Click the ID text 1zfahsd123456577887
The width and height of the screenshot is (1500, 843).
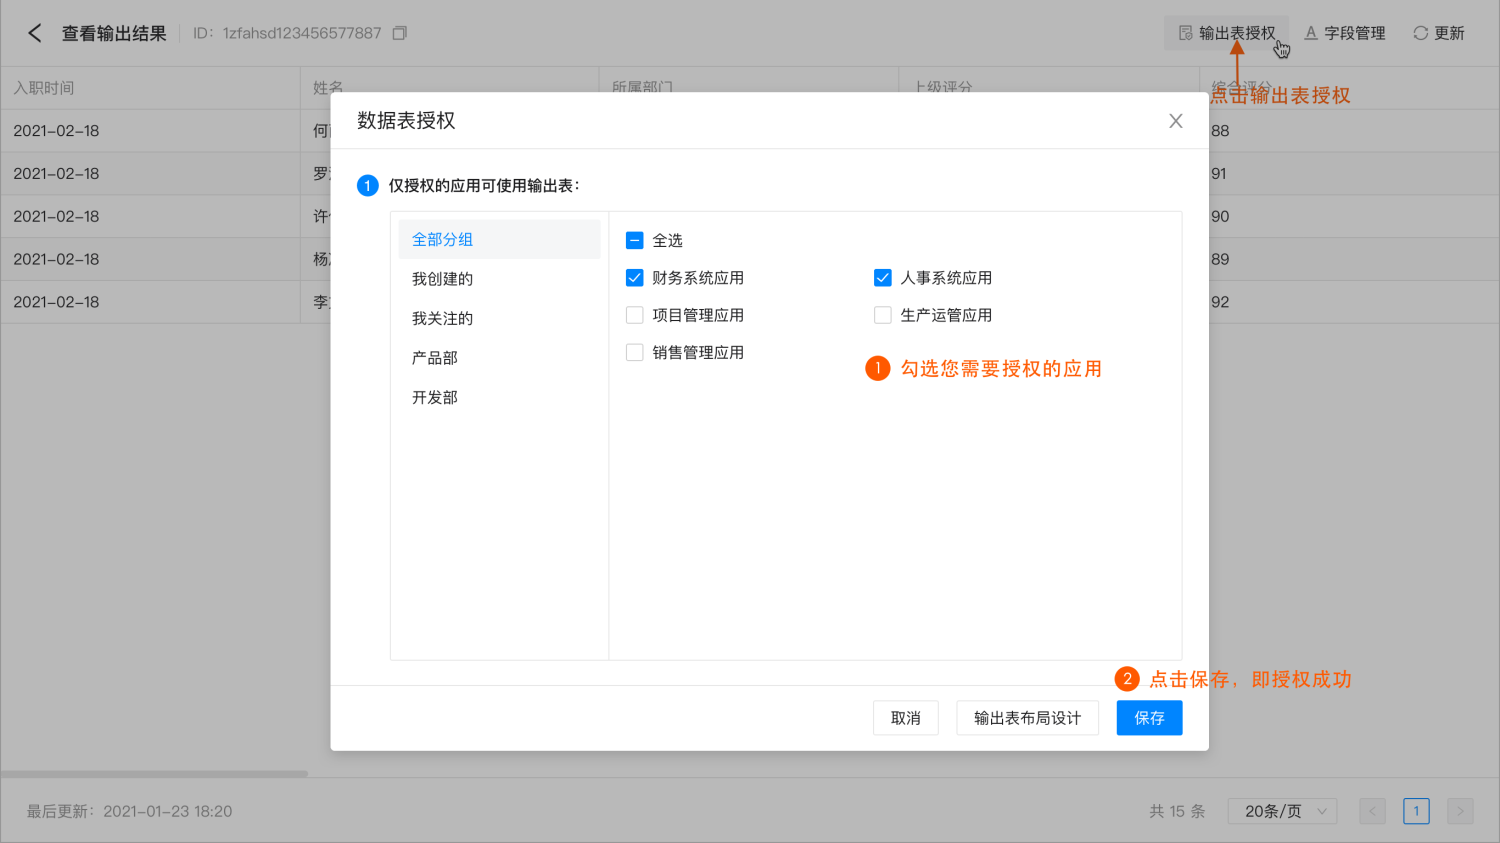(302, 33)
